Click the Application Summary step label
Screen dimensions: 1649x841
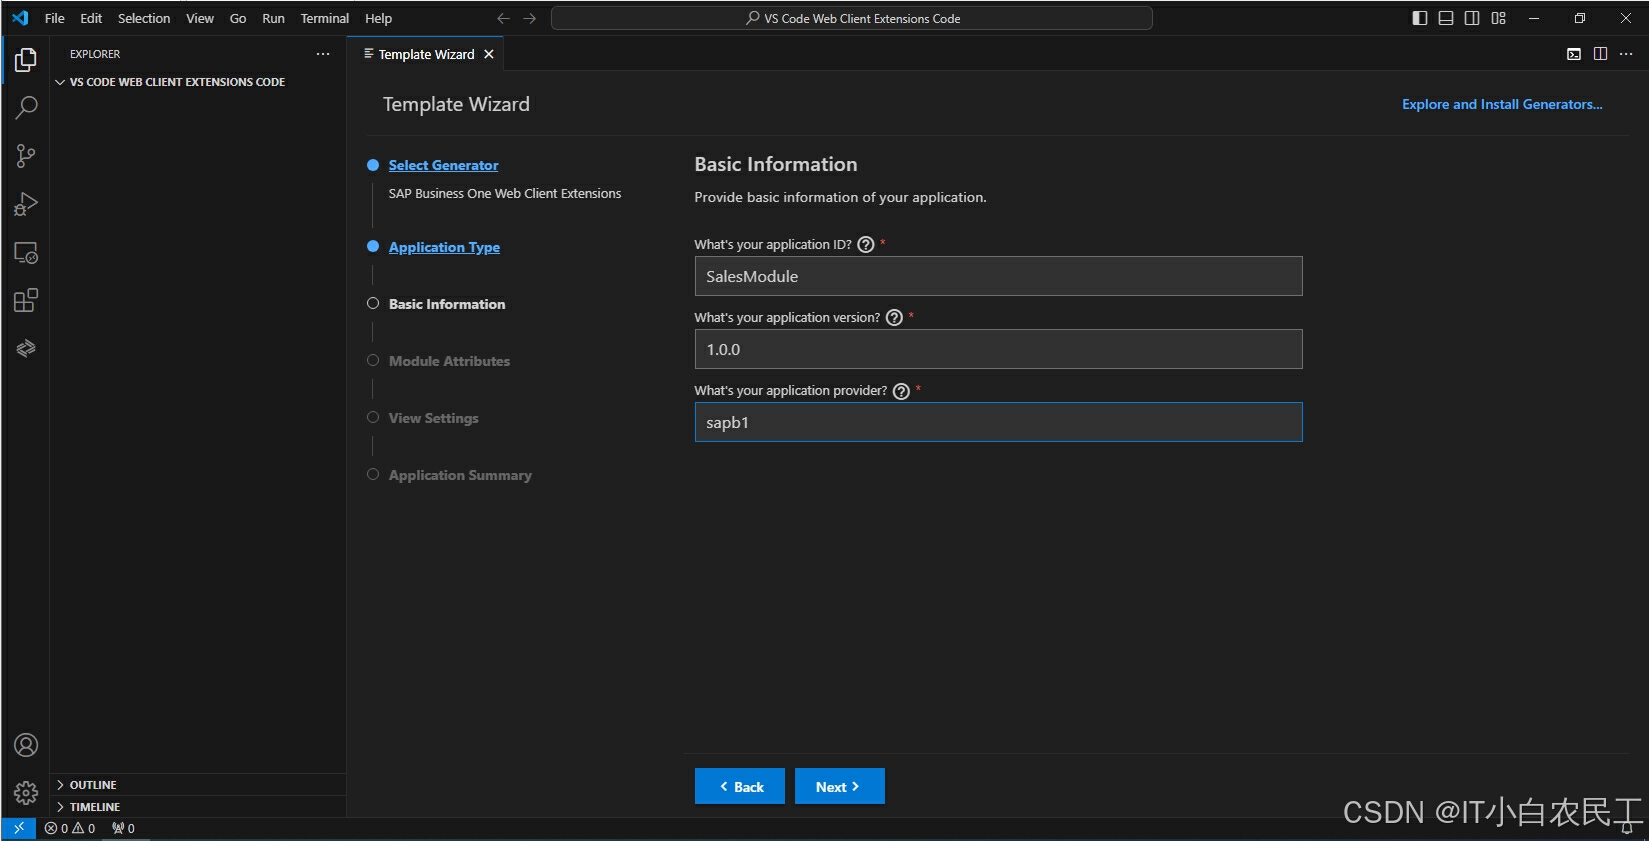tap(460, 475)
